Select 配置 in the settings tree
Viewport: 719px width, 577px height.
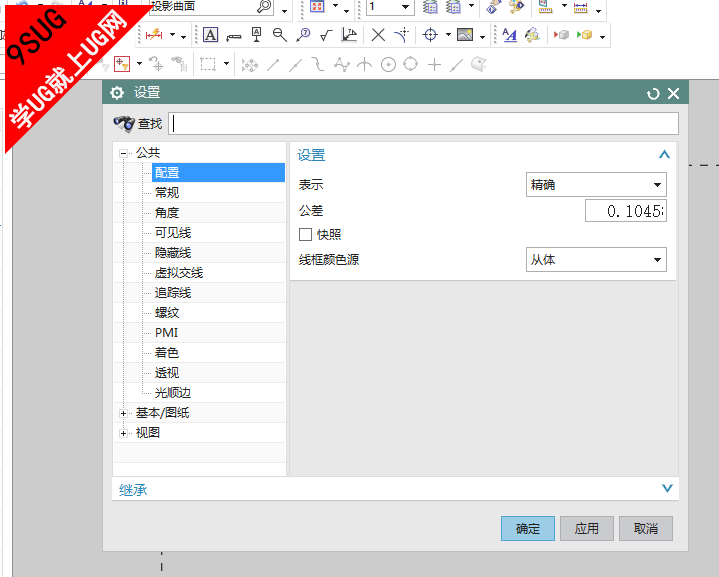pyautogui.click(x=167, y=172)
